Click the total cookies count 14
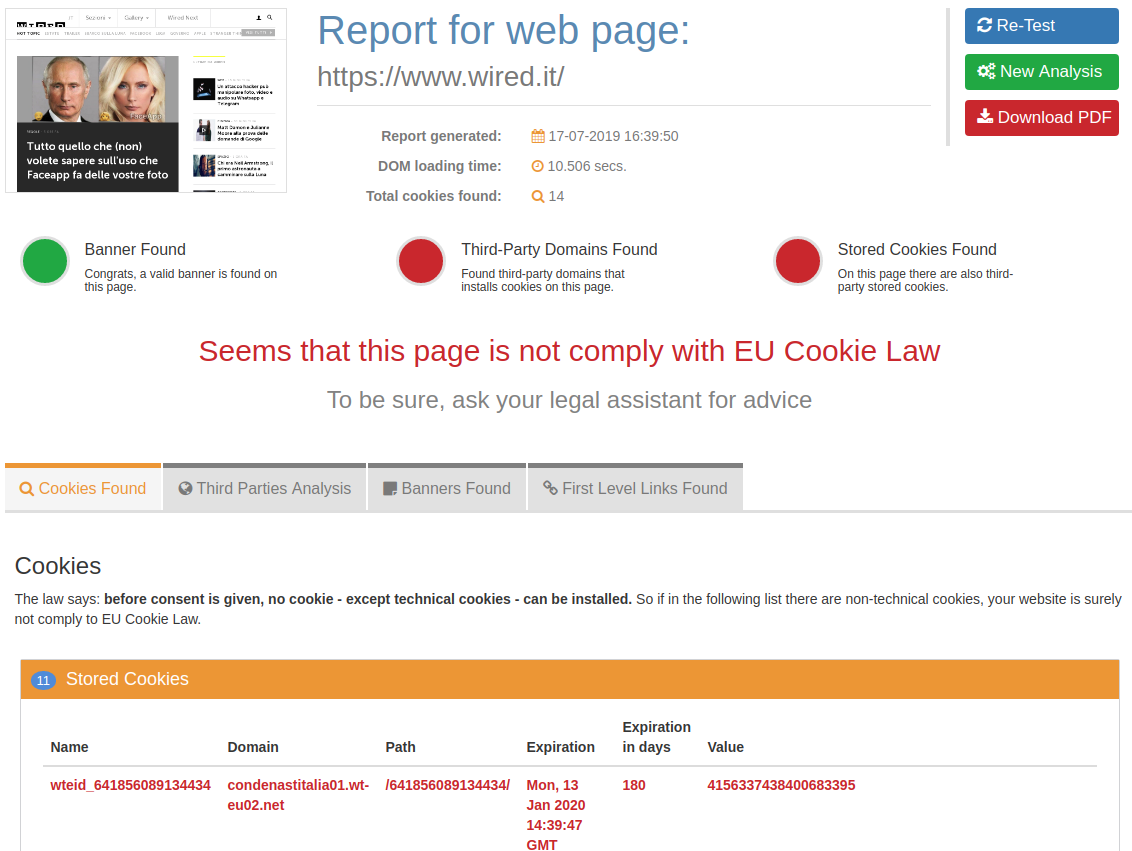 pos(556,196)
